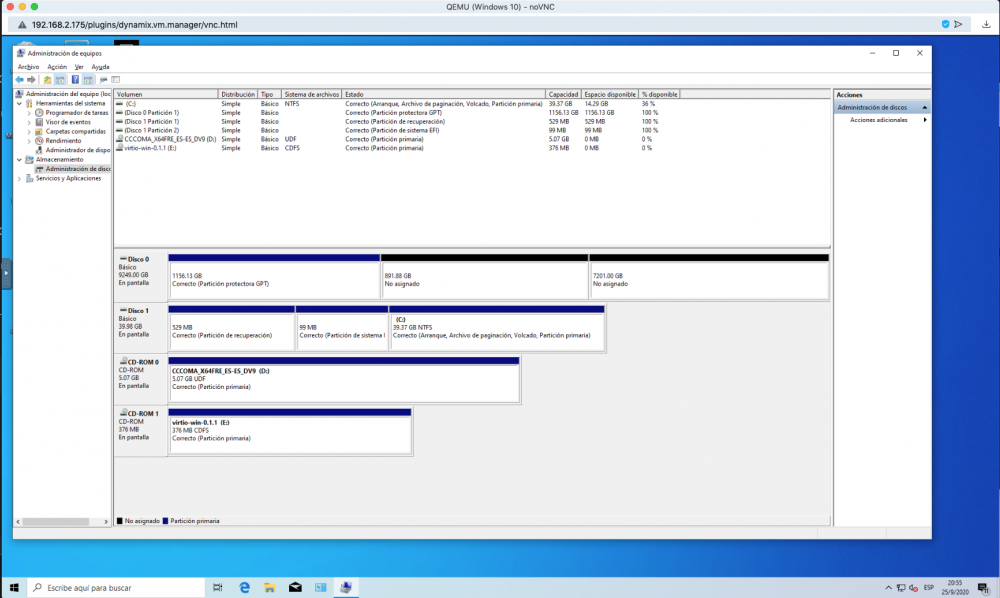The height and width of the screenshot is (598, 1000).
Task: Show hidden system tray icons chevron
Action: click(888, 588)
